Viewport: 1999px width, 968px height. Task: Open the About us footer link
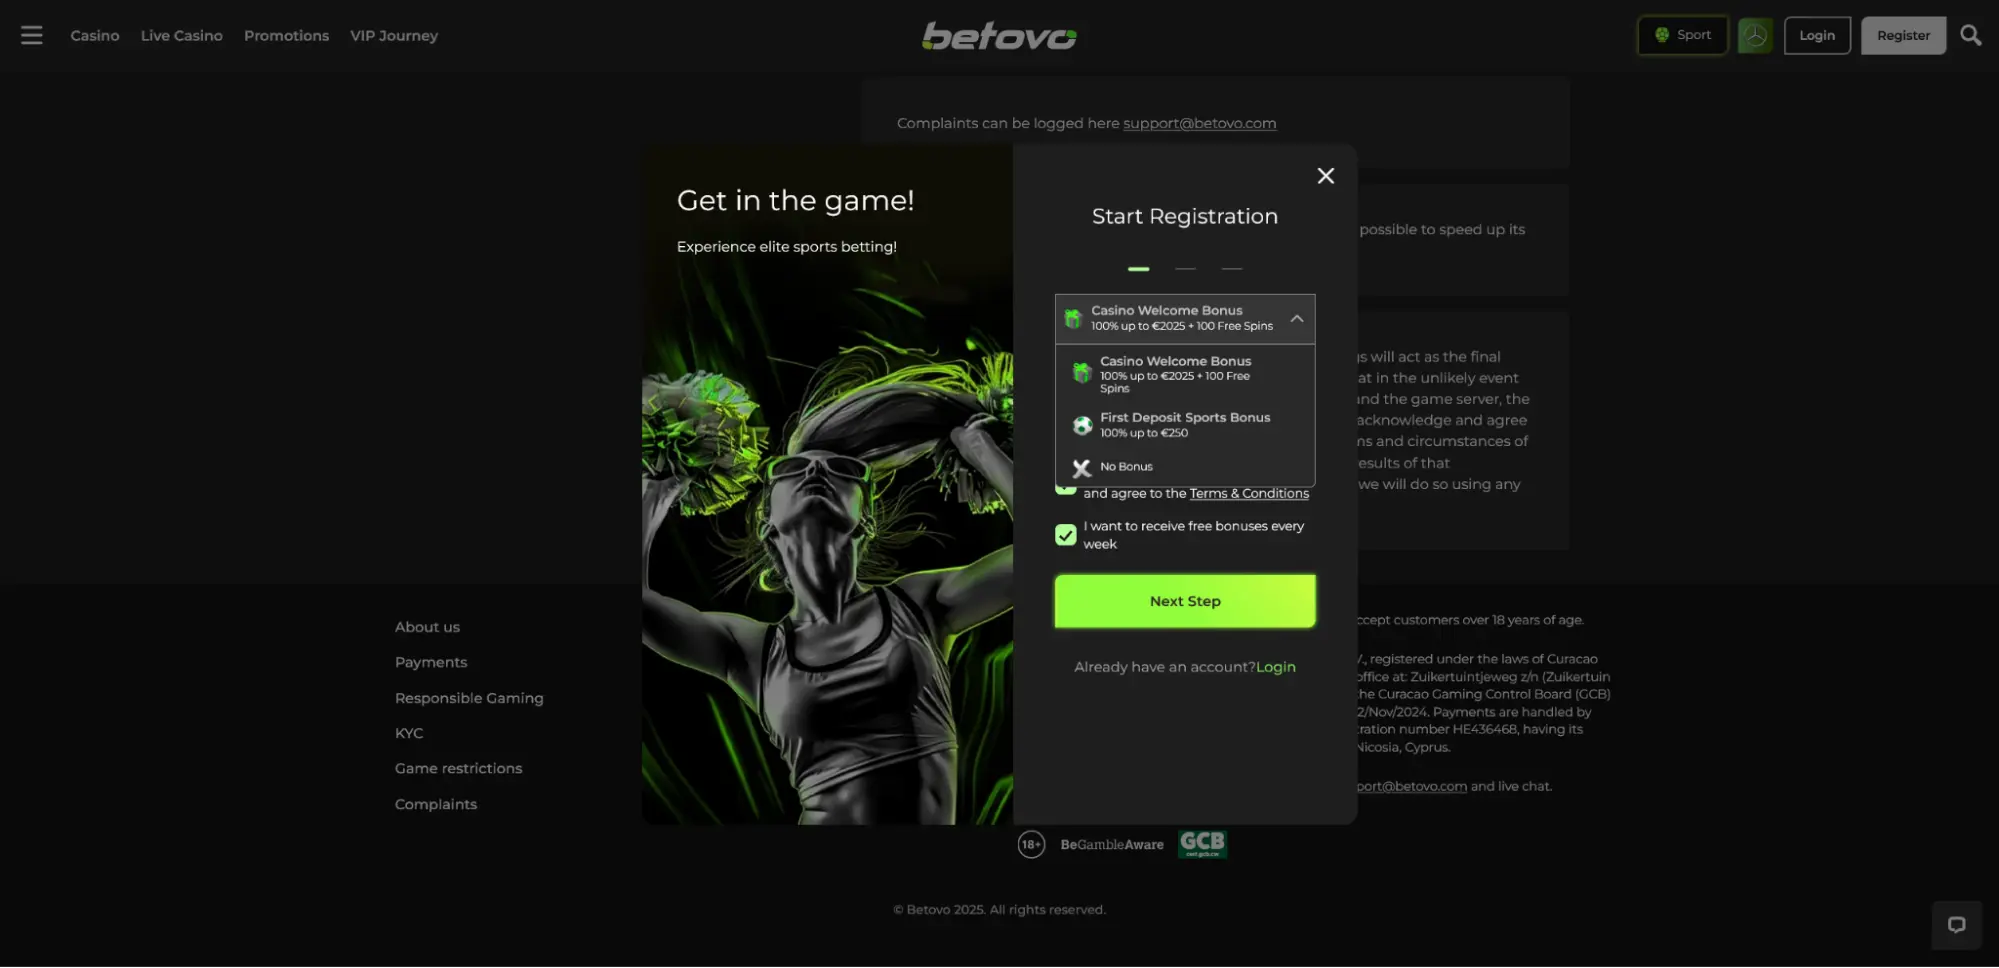click(x=427, y=627)
